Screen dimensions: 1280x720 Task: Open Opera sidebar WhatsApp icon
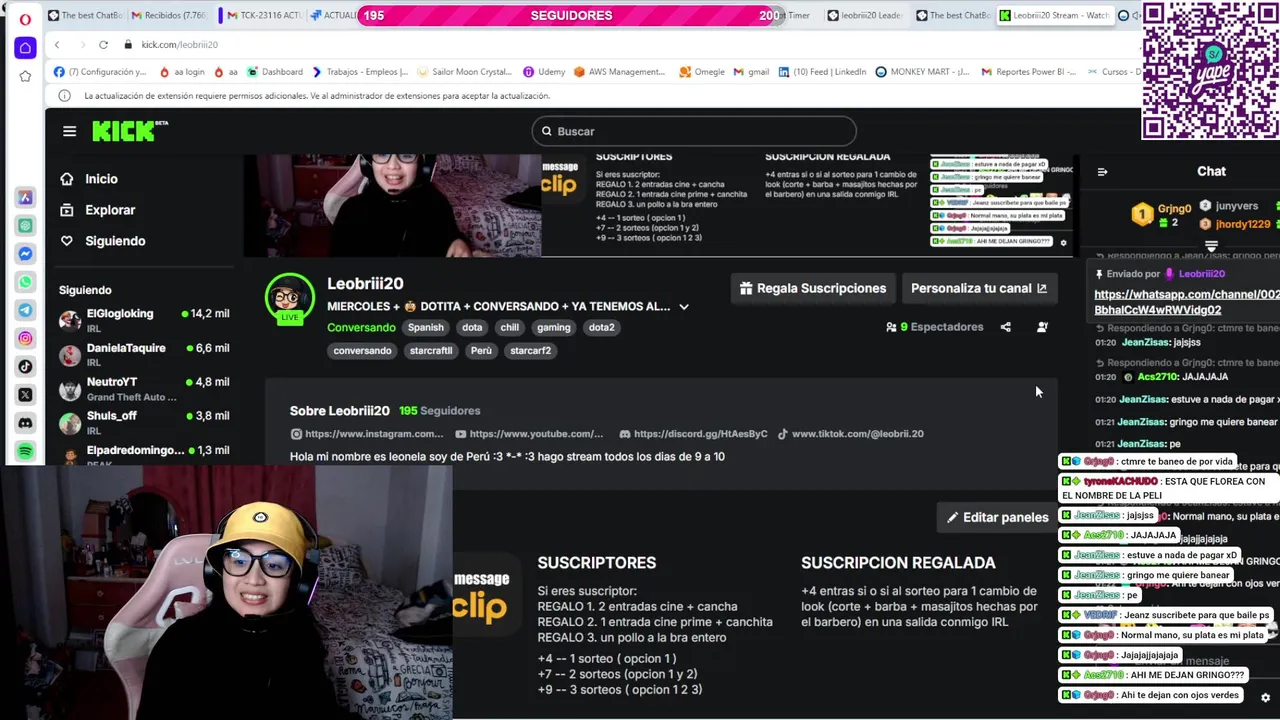[26, 282]
